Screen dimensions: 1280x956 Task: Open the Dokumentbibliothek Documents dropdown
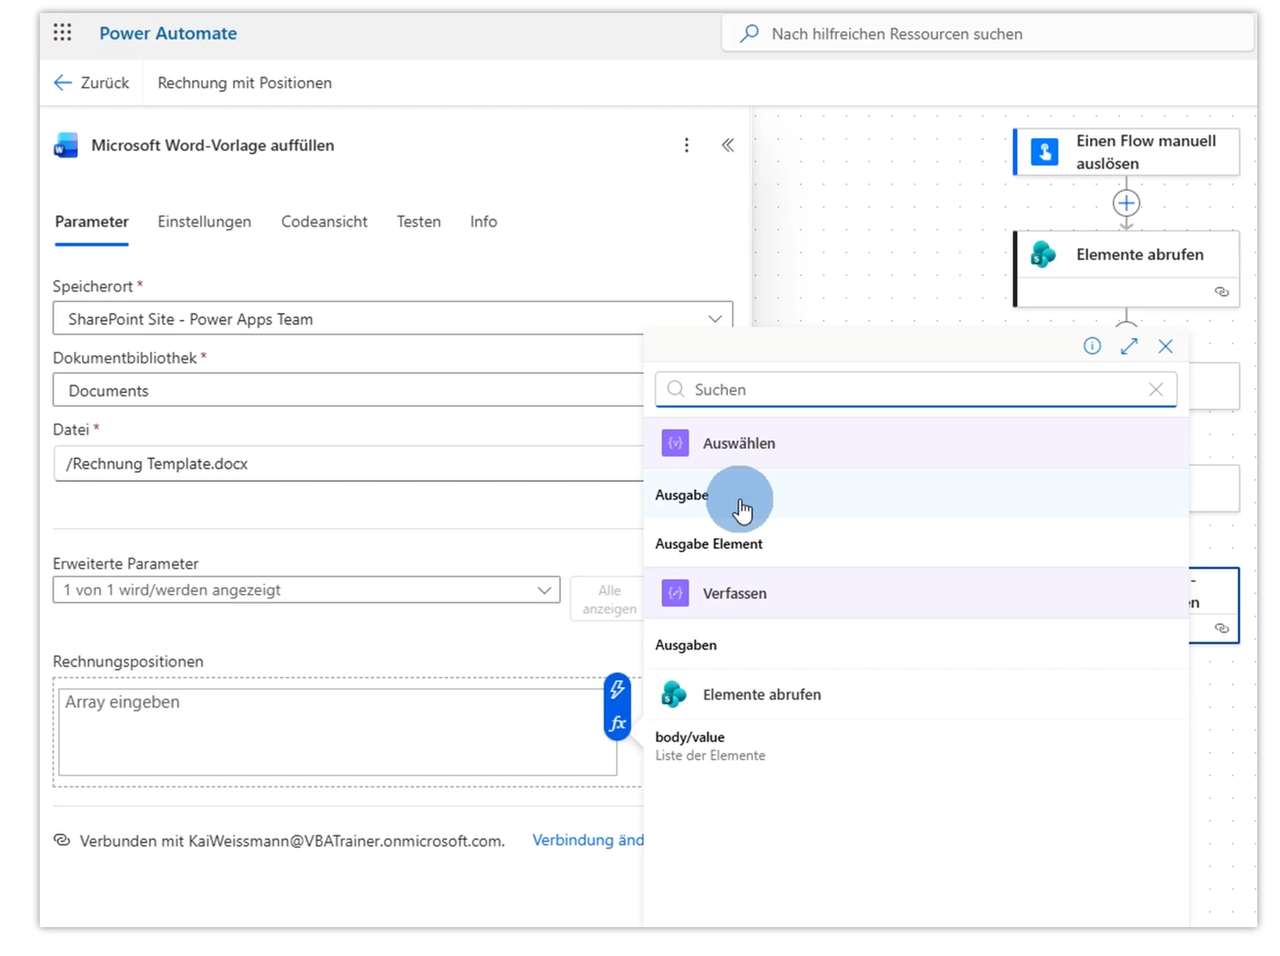pos(348,390)
